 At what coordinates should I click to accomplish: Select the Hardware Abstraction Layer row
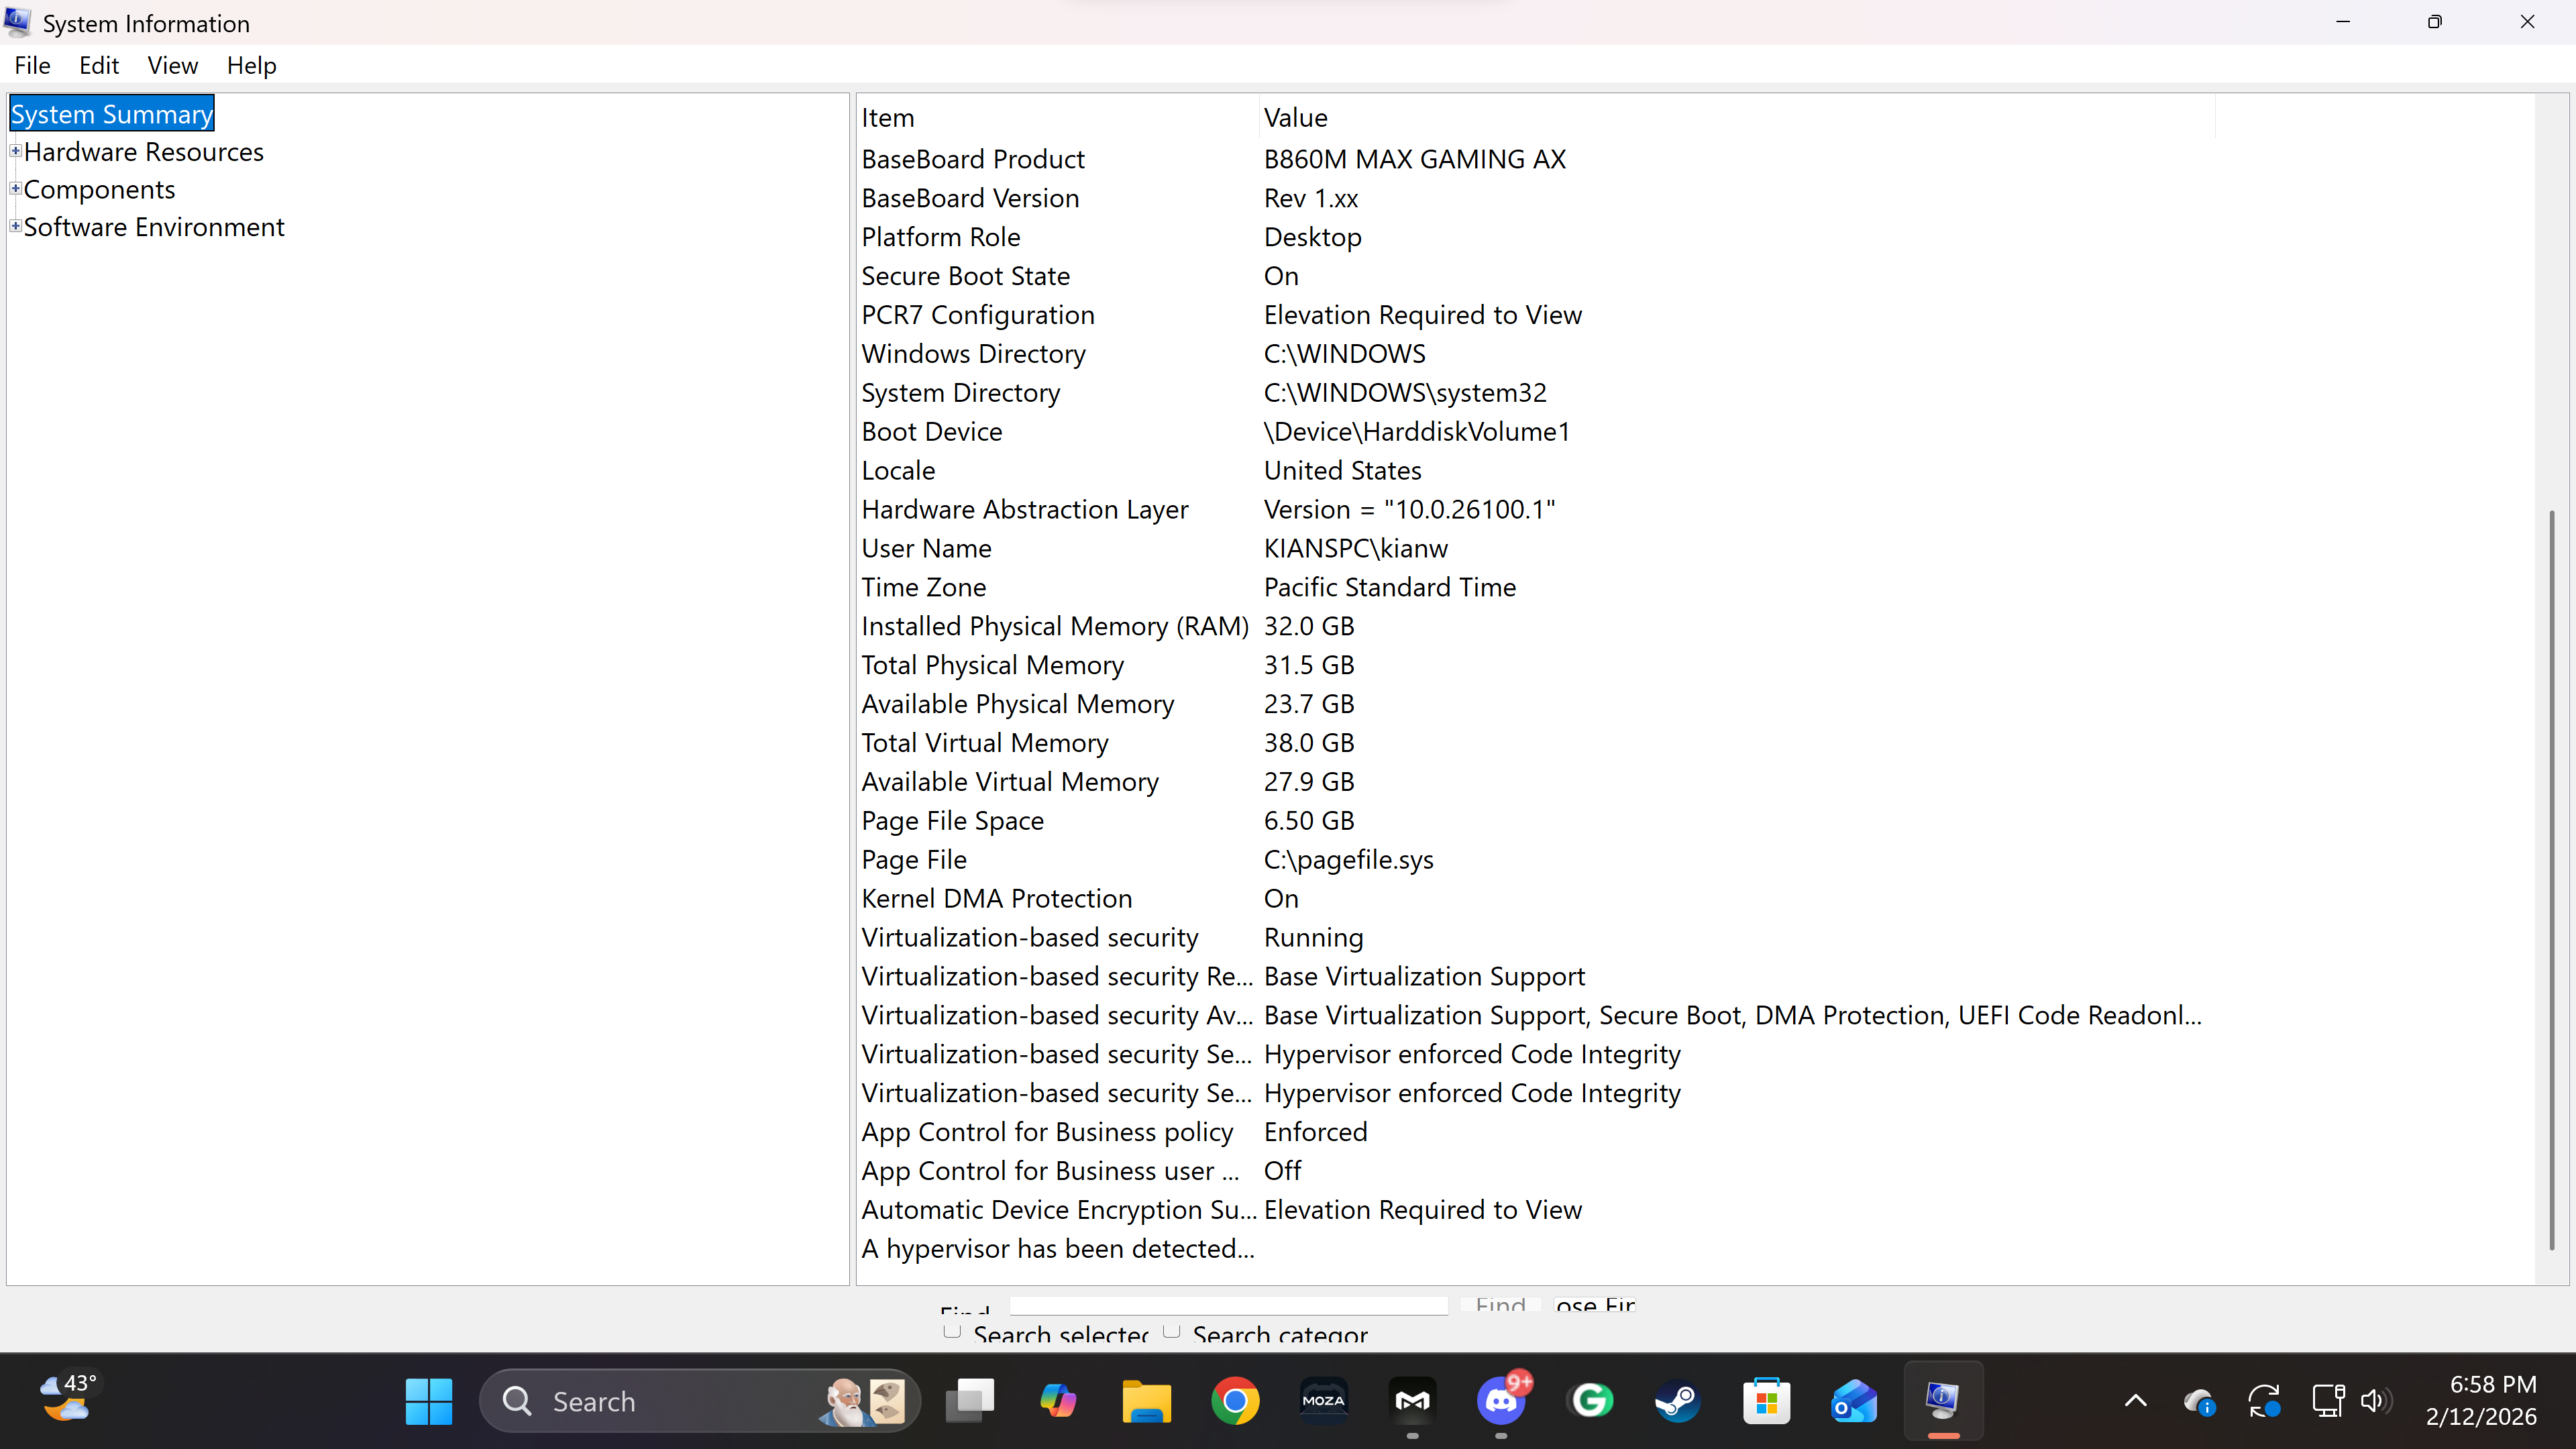click(x=1536, y=509)
